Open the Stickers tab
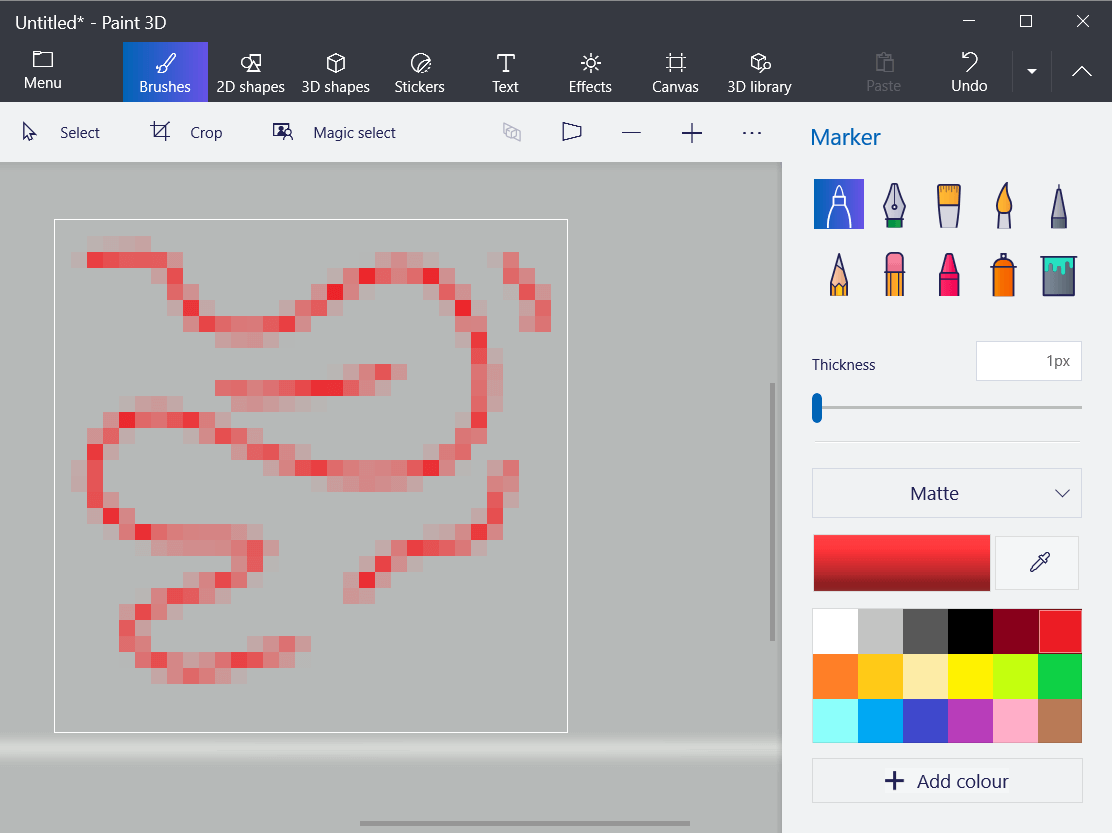Screen dimensions: 1112x833 [x=419, y=71]
